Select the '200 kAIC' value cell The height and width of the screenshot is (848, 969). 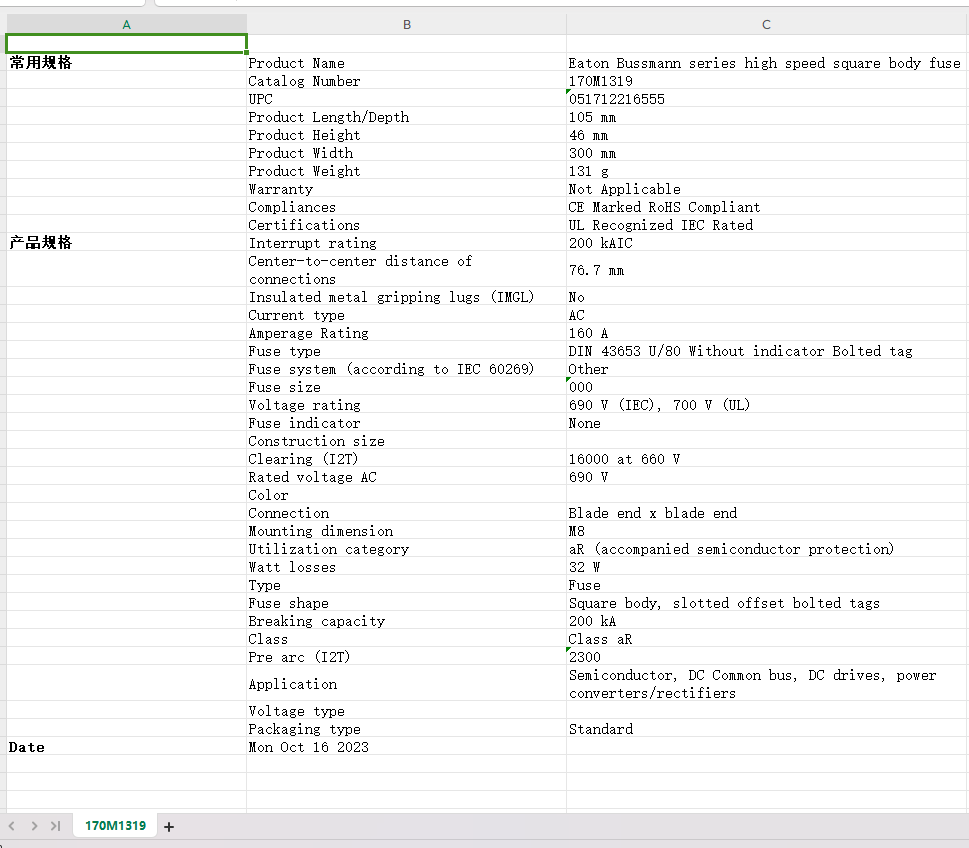767,243
